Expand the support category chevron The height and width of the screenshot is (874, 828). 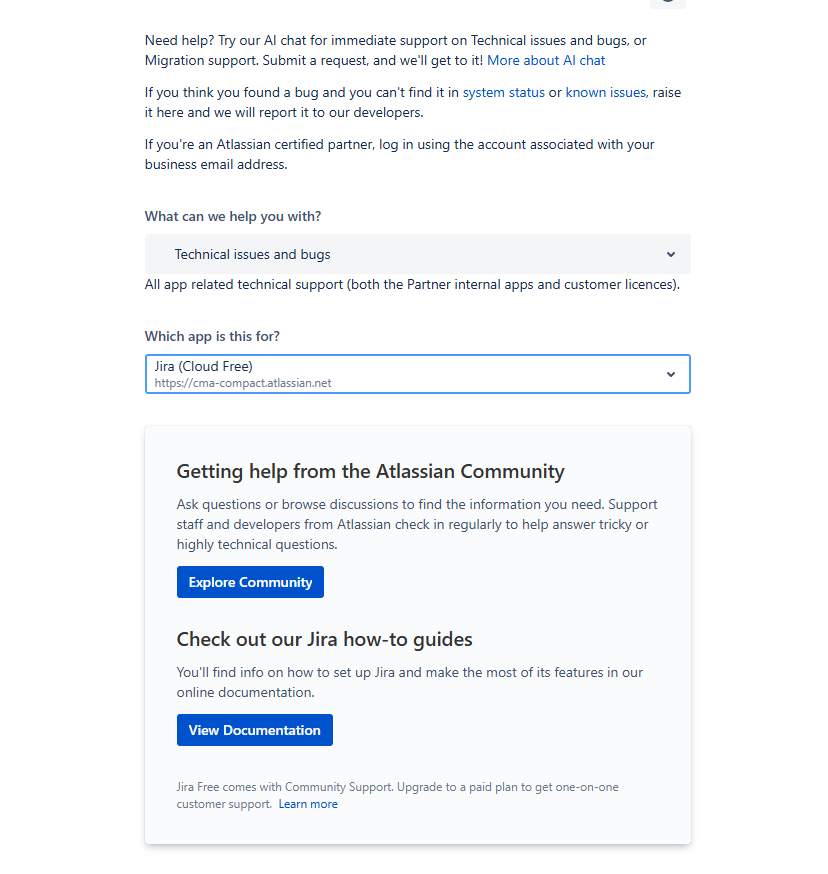(671, 254)
